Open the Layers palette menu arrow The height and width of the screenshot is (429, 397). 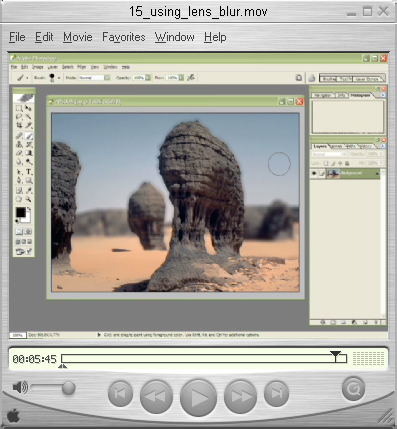[383, 146]
